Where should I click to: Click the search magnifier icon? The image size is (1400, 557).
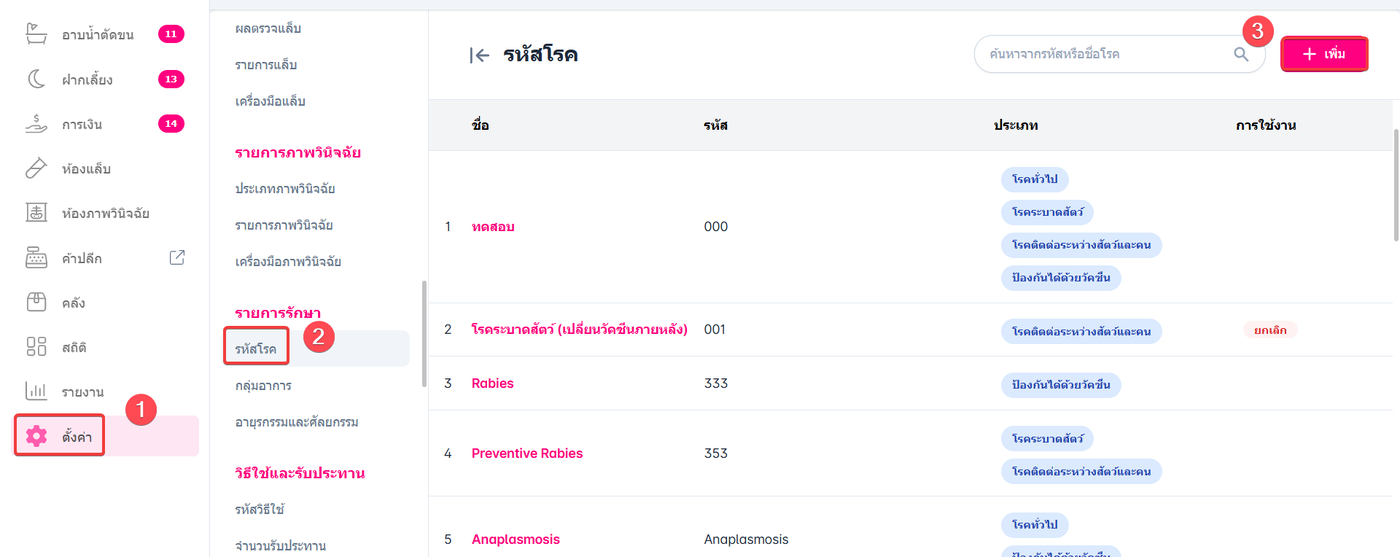[1241, 54]
